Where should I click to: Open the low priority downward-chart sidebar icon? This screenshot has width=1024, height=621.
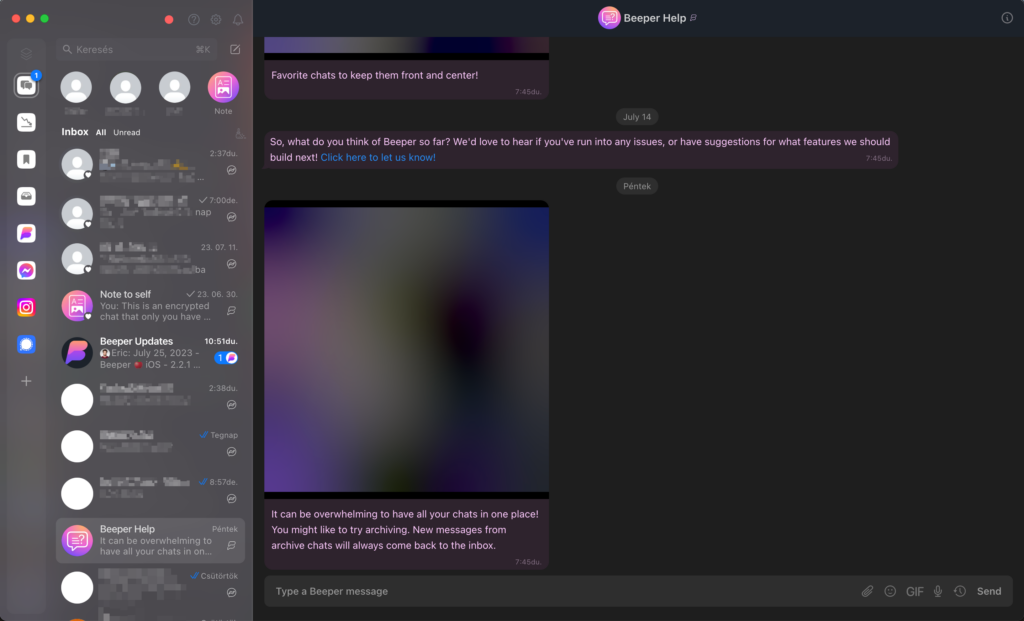point(26,122)
